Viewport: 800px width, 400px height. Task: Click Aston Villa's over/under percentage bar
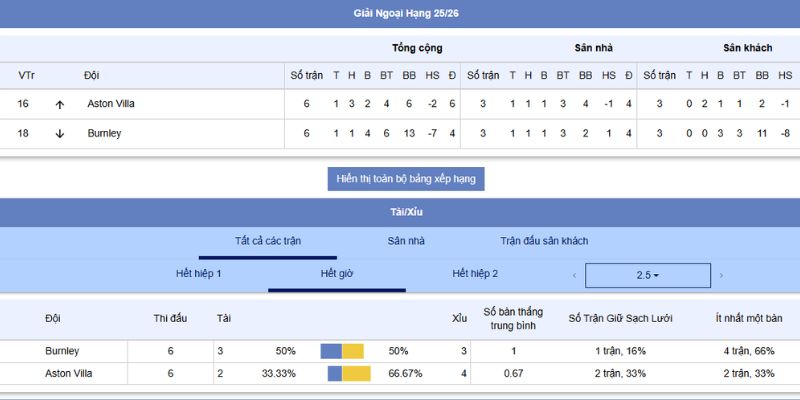(349, 373)
